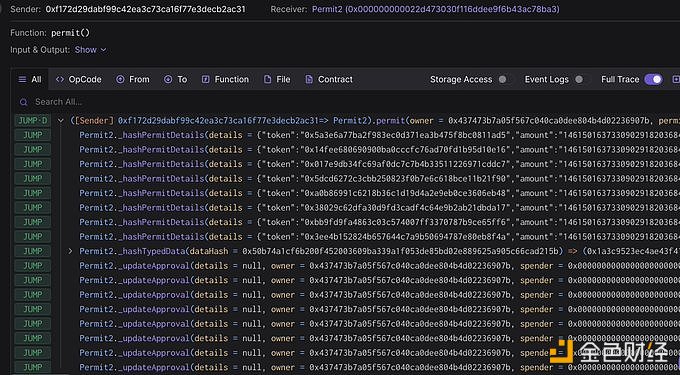Screen dimensions: 680x375
Task: Switch to the OpCode filter tab
Action: pos(78,79)
